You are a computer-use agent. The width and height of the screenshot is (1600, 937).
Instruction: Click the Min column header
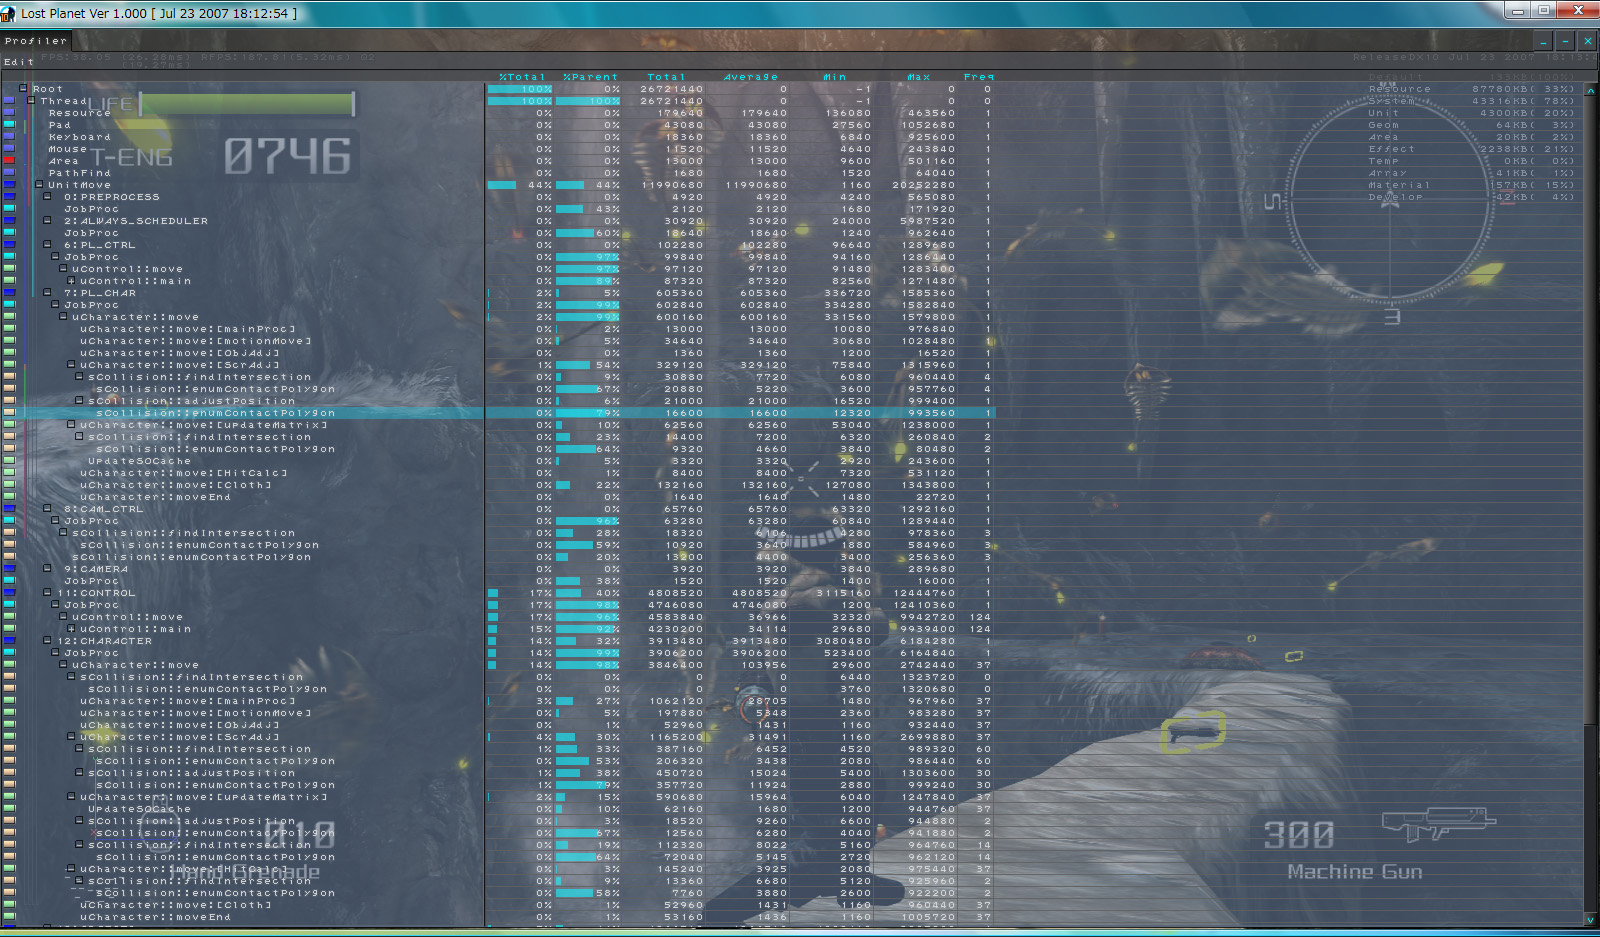pyautogui.click(x=834, y=77)
